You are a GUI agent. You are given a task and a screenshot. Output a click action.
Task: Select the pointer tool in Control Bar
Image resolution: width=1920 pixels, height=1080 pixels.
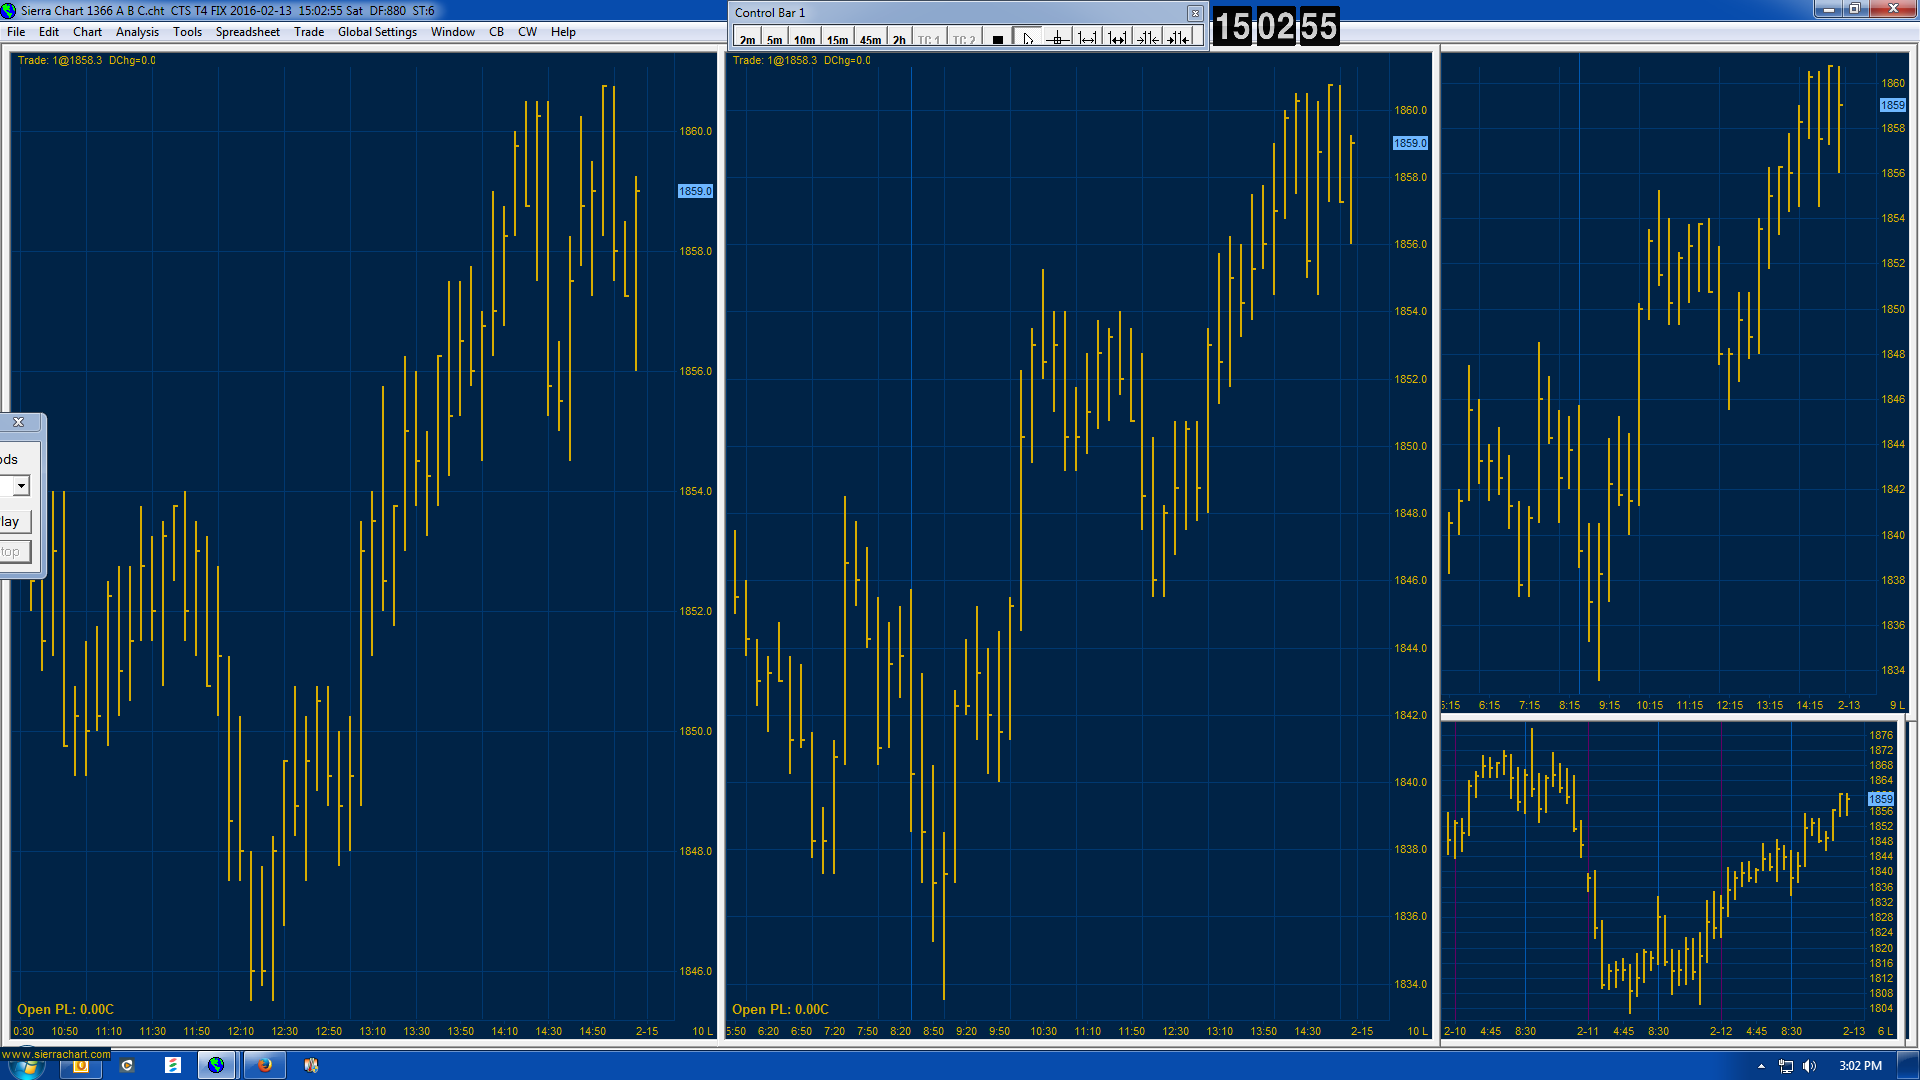[x=1027, y=39]
